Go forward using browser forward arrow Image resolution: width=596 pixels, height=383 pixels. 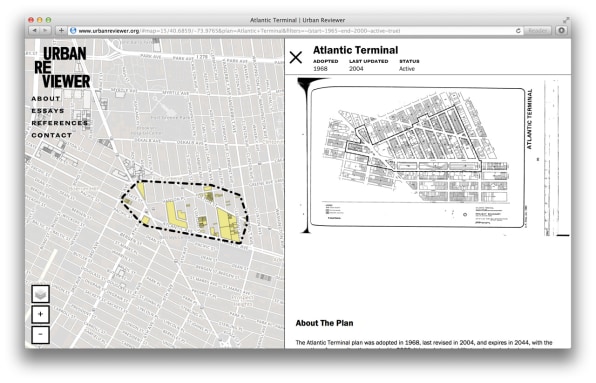(45, 30)
